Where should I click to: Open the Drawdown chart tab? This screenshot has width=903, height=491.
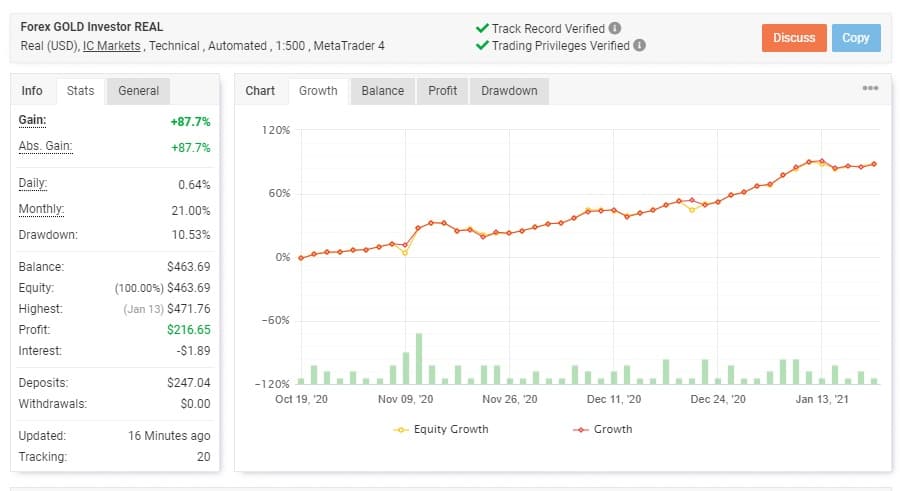click(x=509, y=91)
